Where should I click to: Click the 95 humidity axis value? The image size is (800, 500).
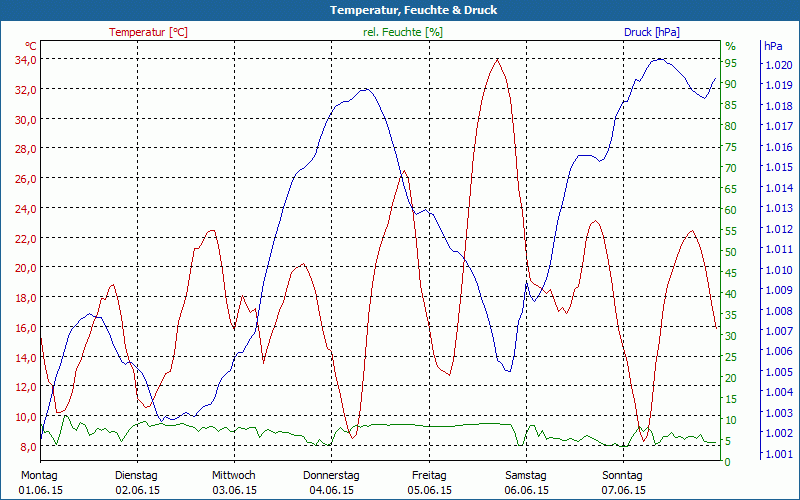point(730,63)
